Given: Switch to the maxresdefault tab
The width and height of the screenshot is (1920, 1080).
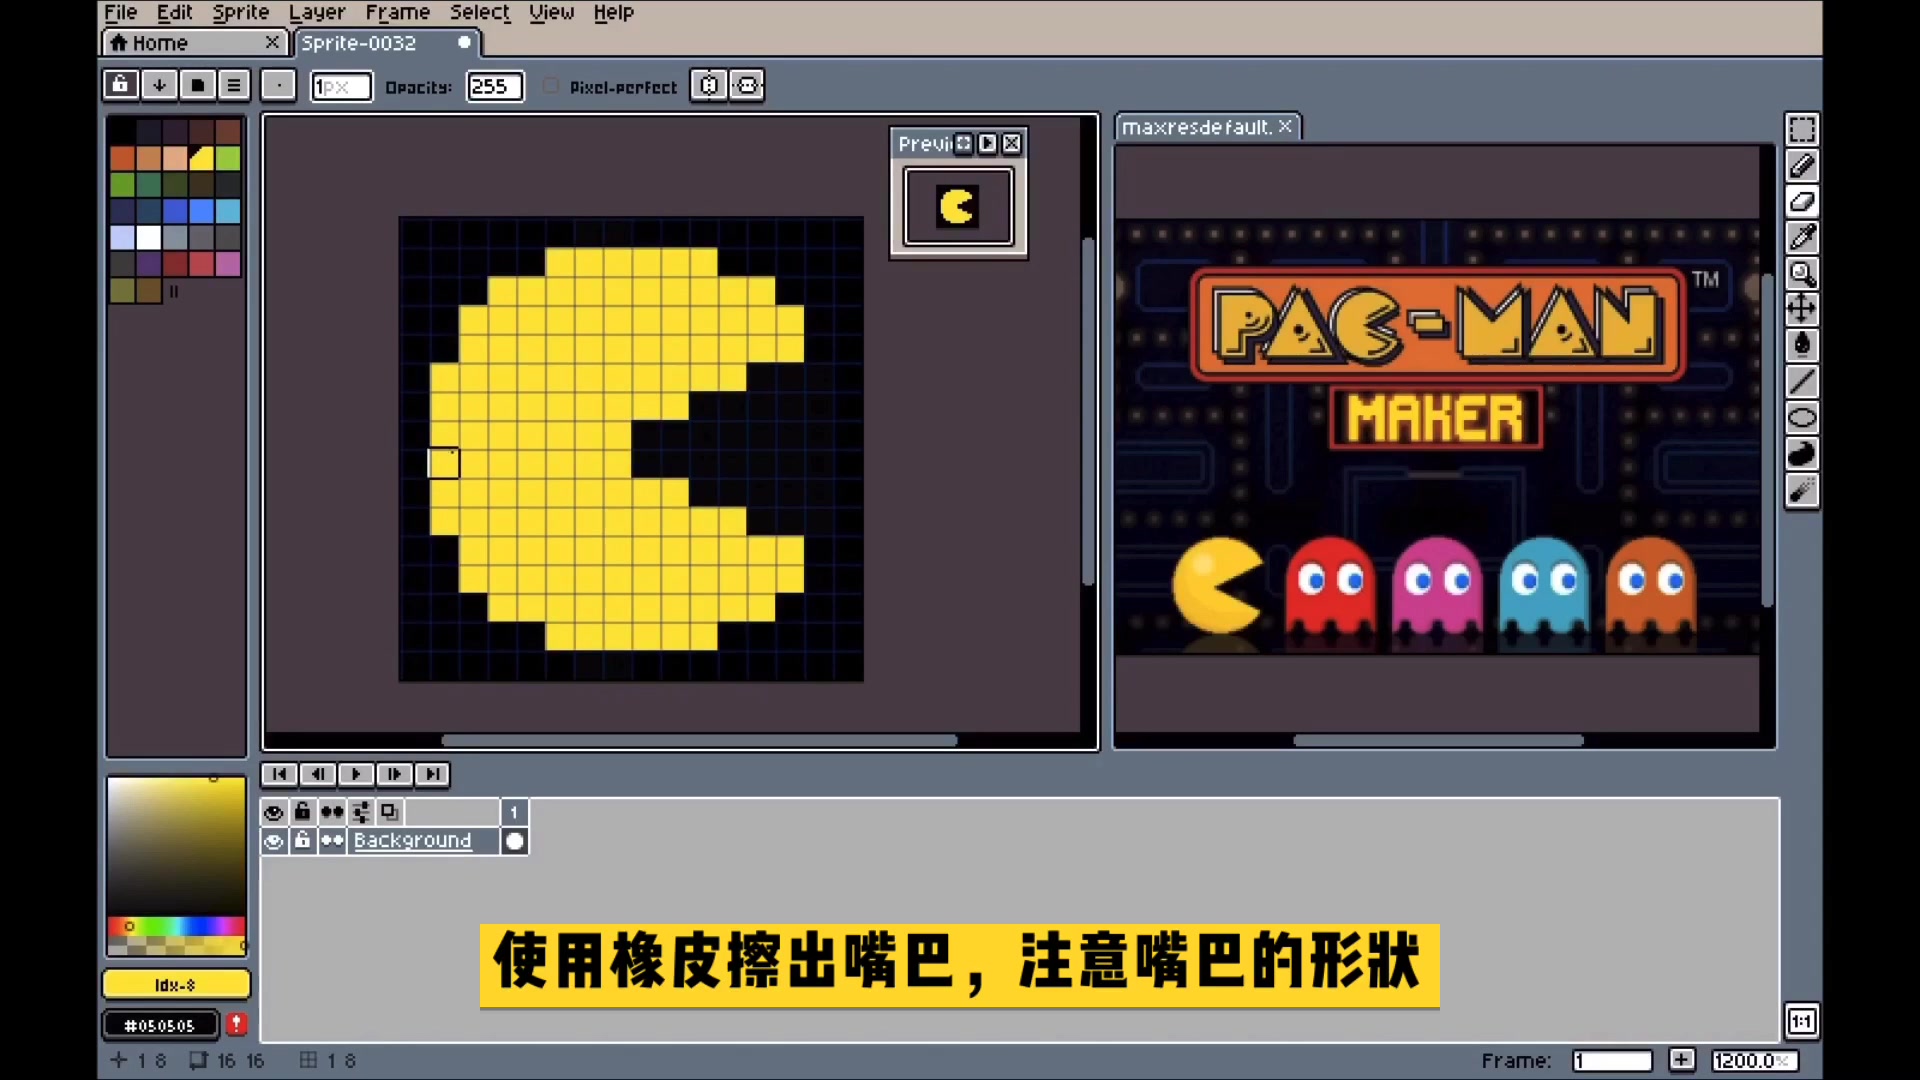Looking at the screenshot, I should coord(1207,127).
